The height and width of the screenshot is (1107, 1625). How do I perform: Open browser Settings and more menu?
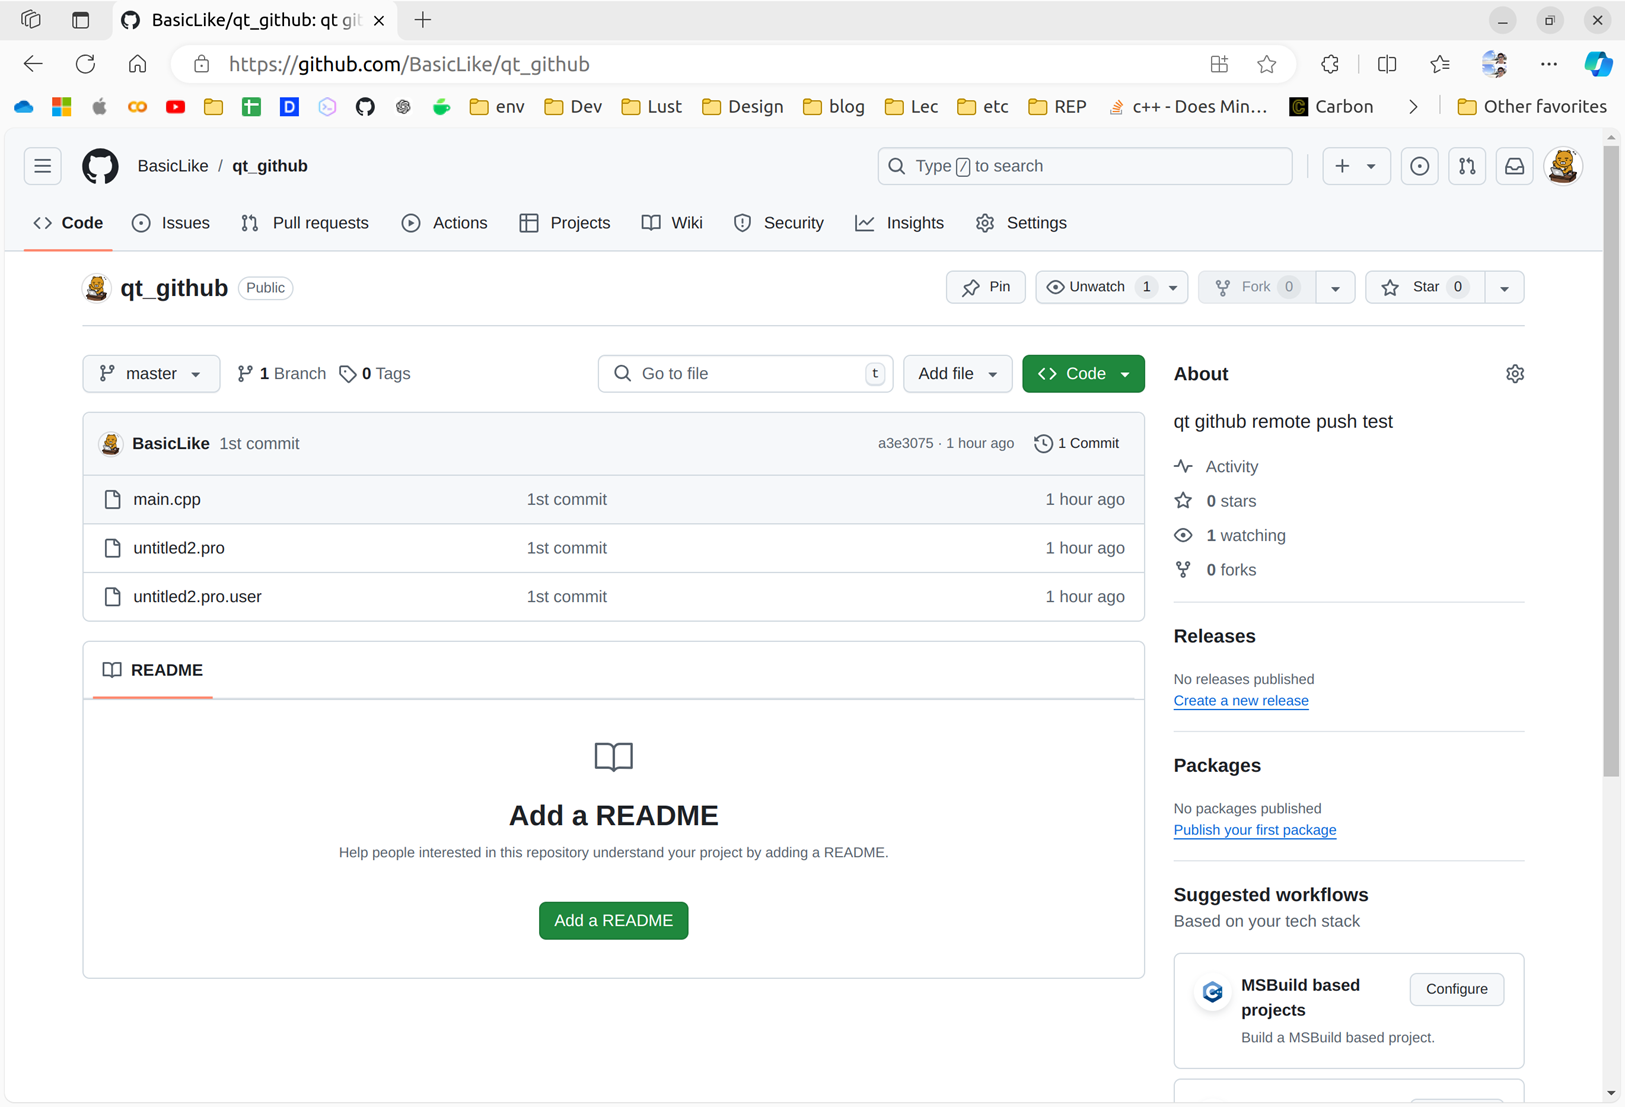click(1548, 64)
